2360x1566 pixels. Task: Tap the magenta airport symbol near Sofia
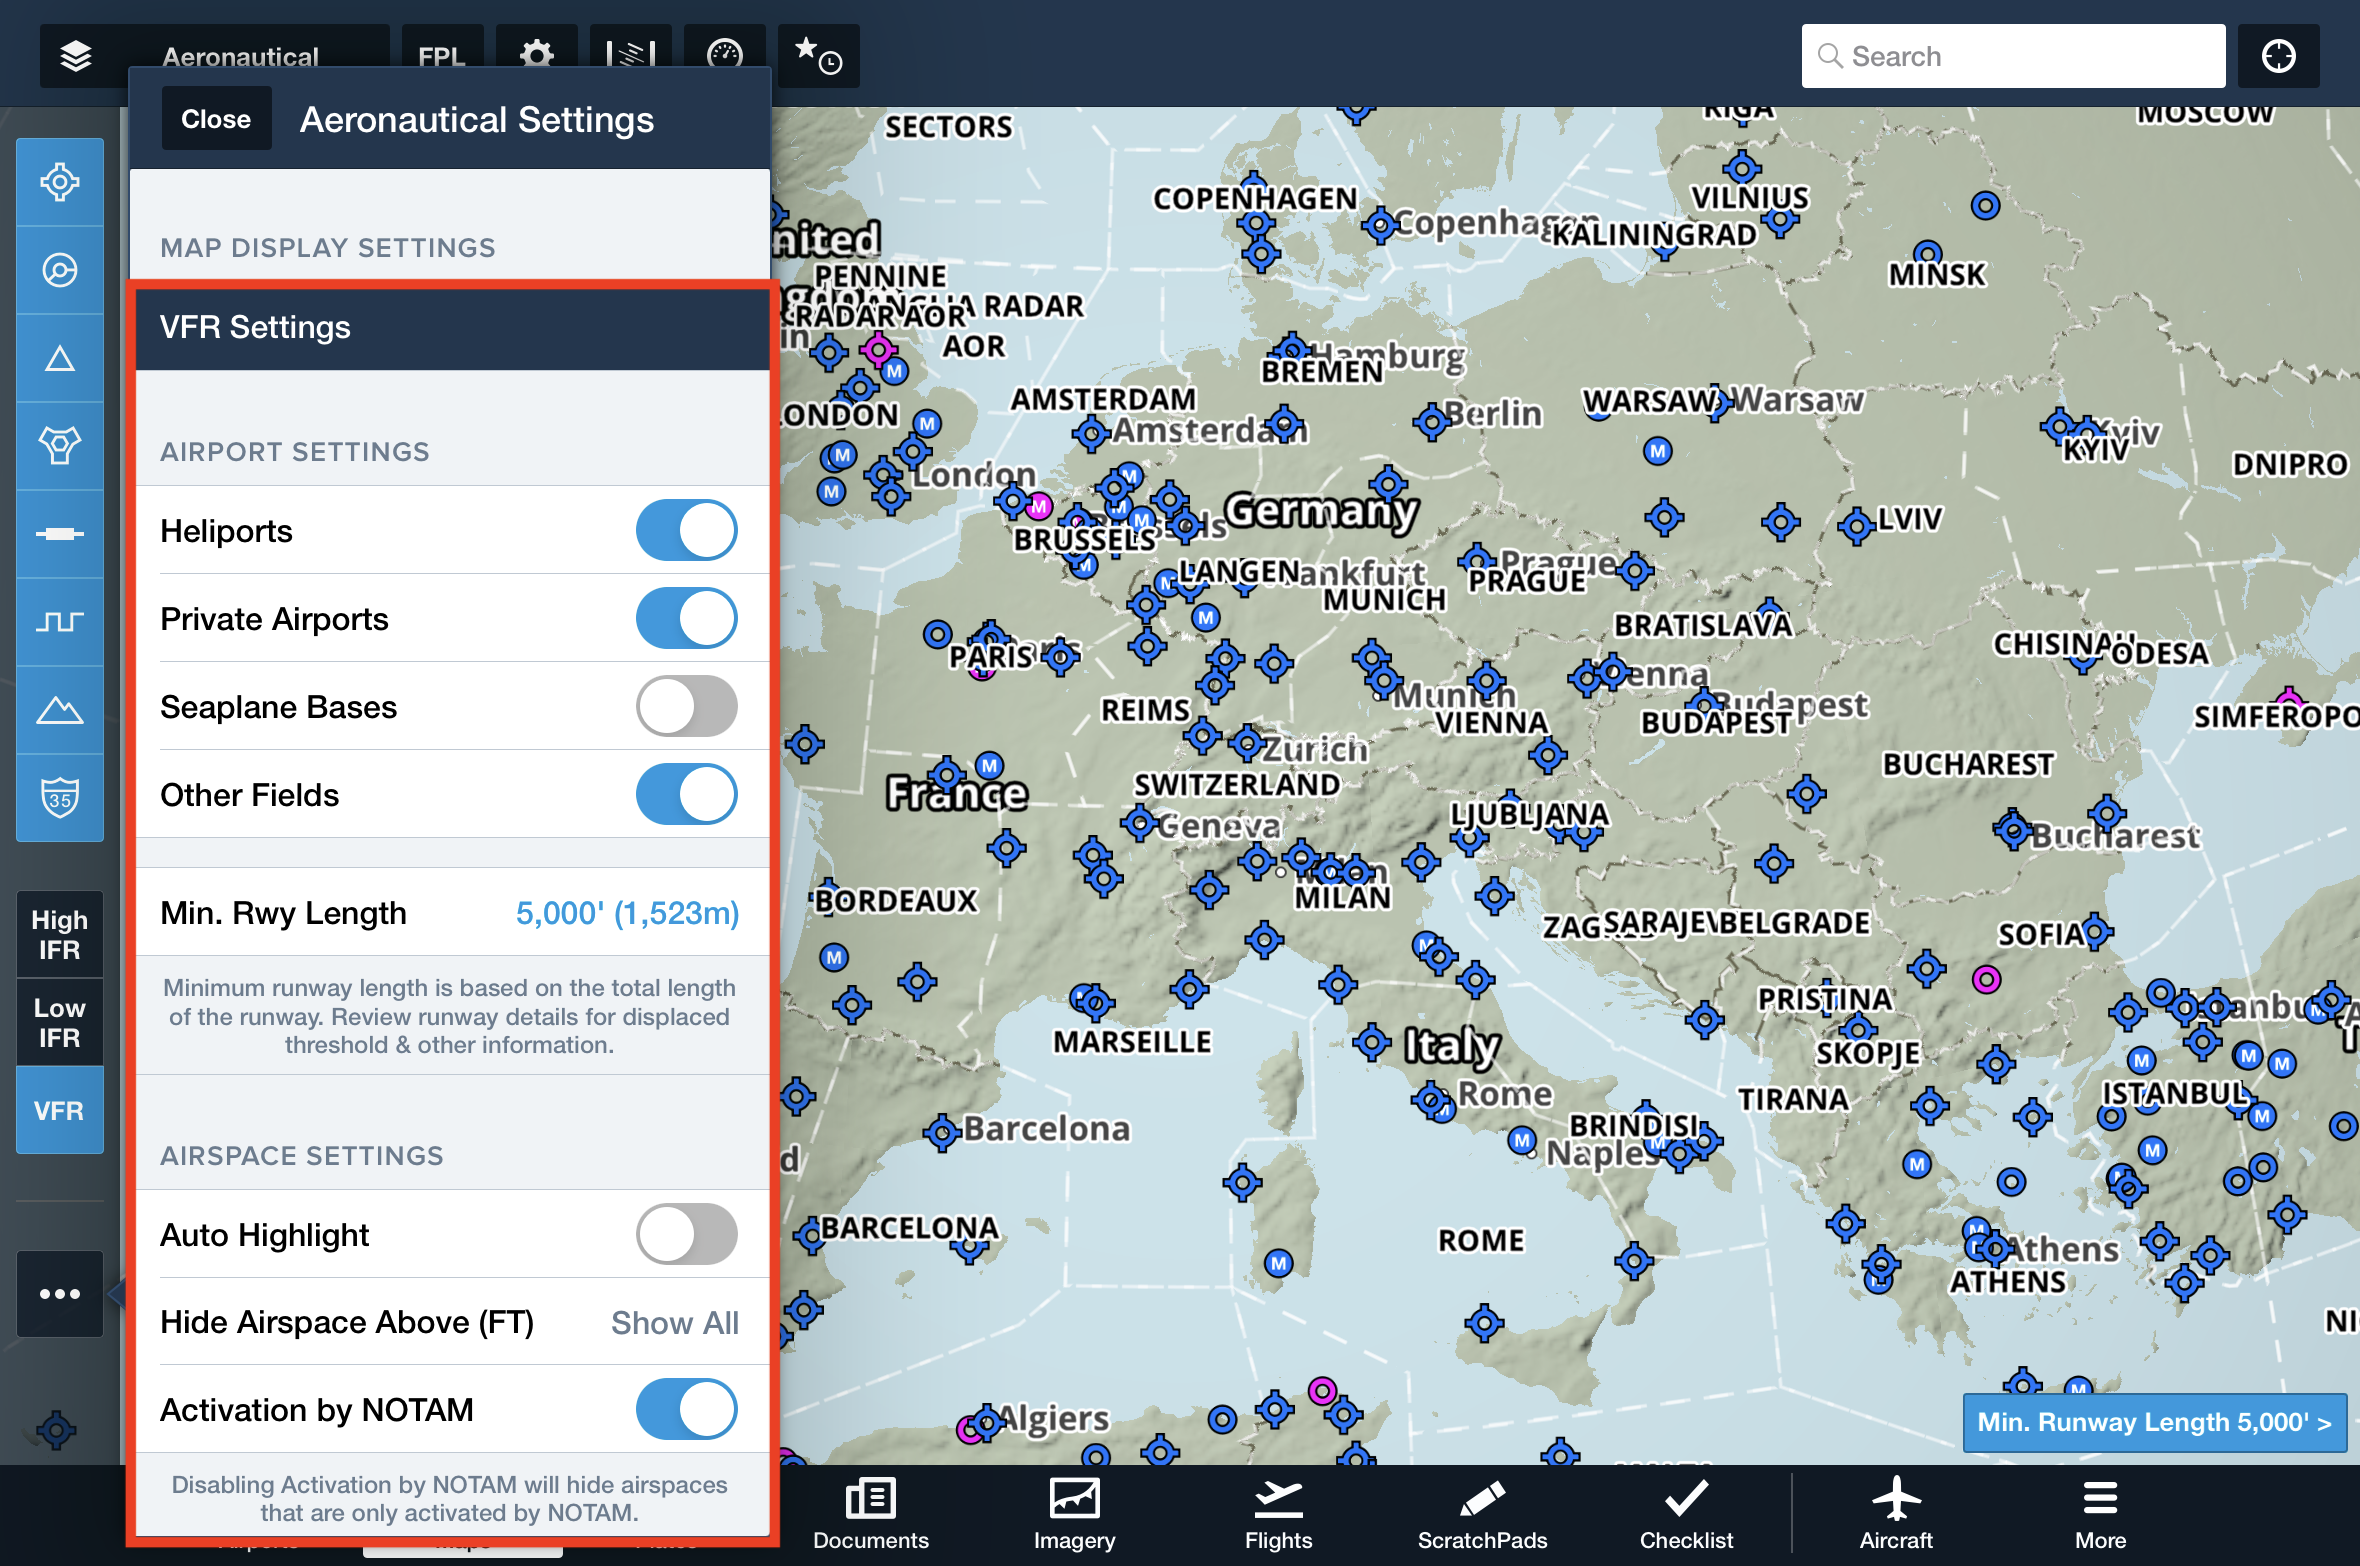(1986, 979)
